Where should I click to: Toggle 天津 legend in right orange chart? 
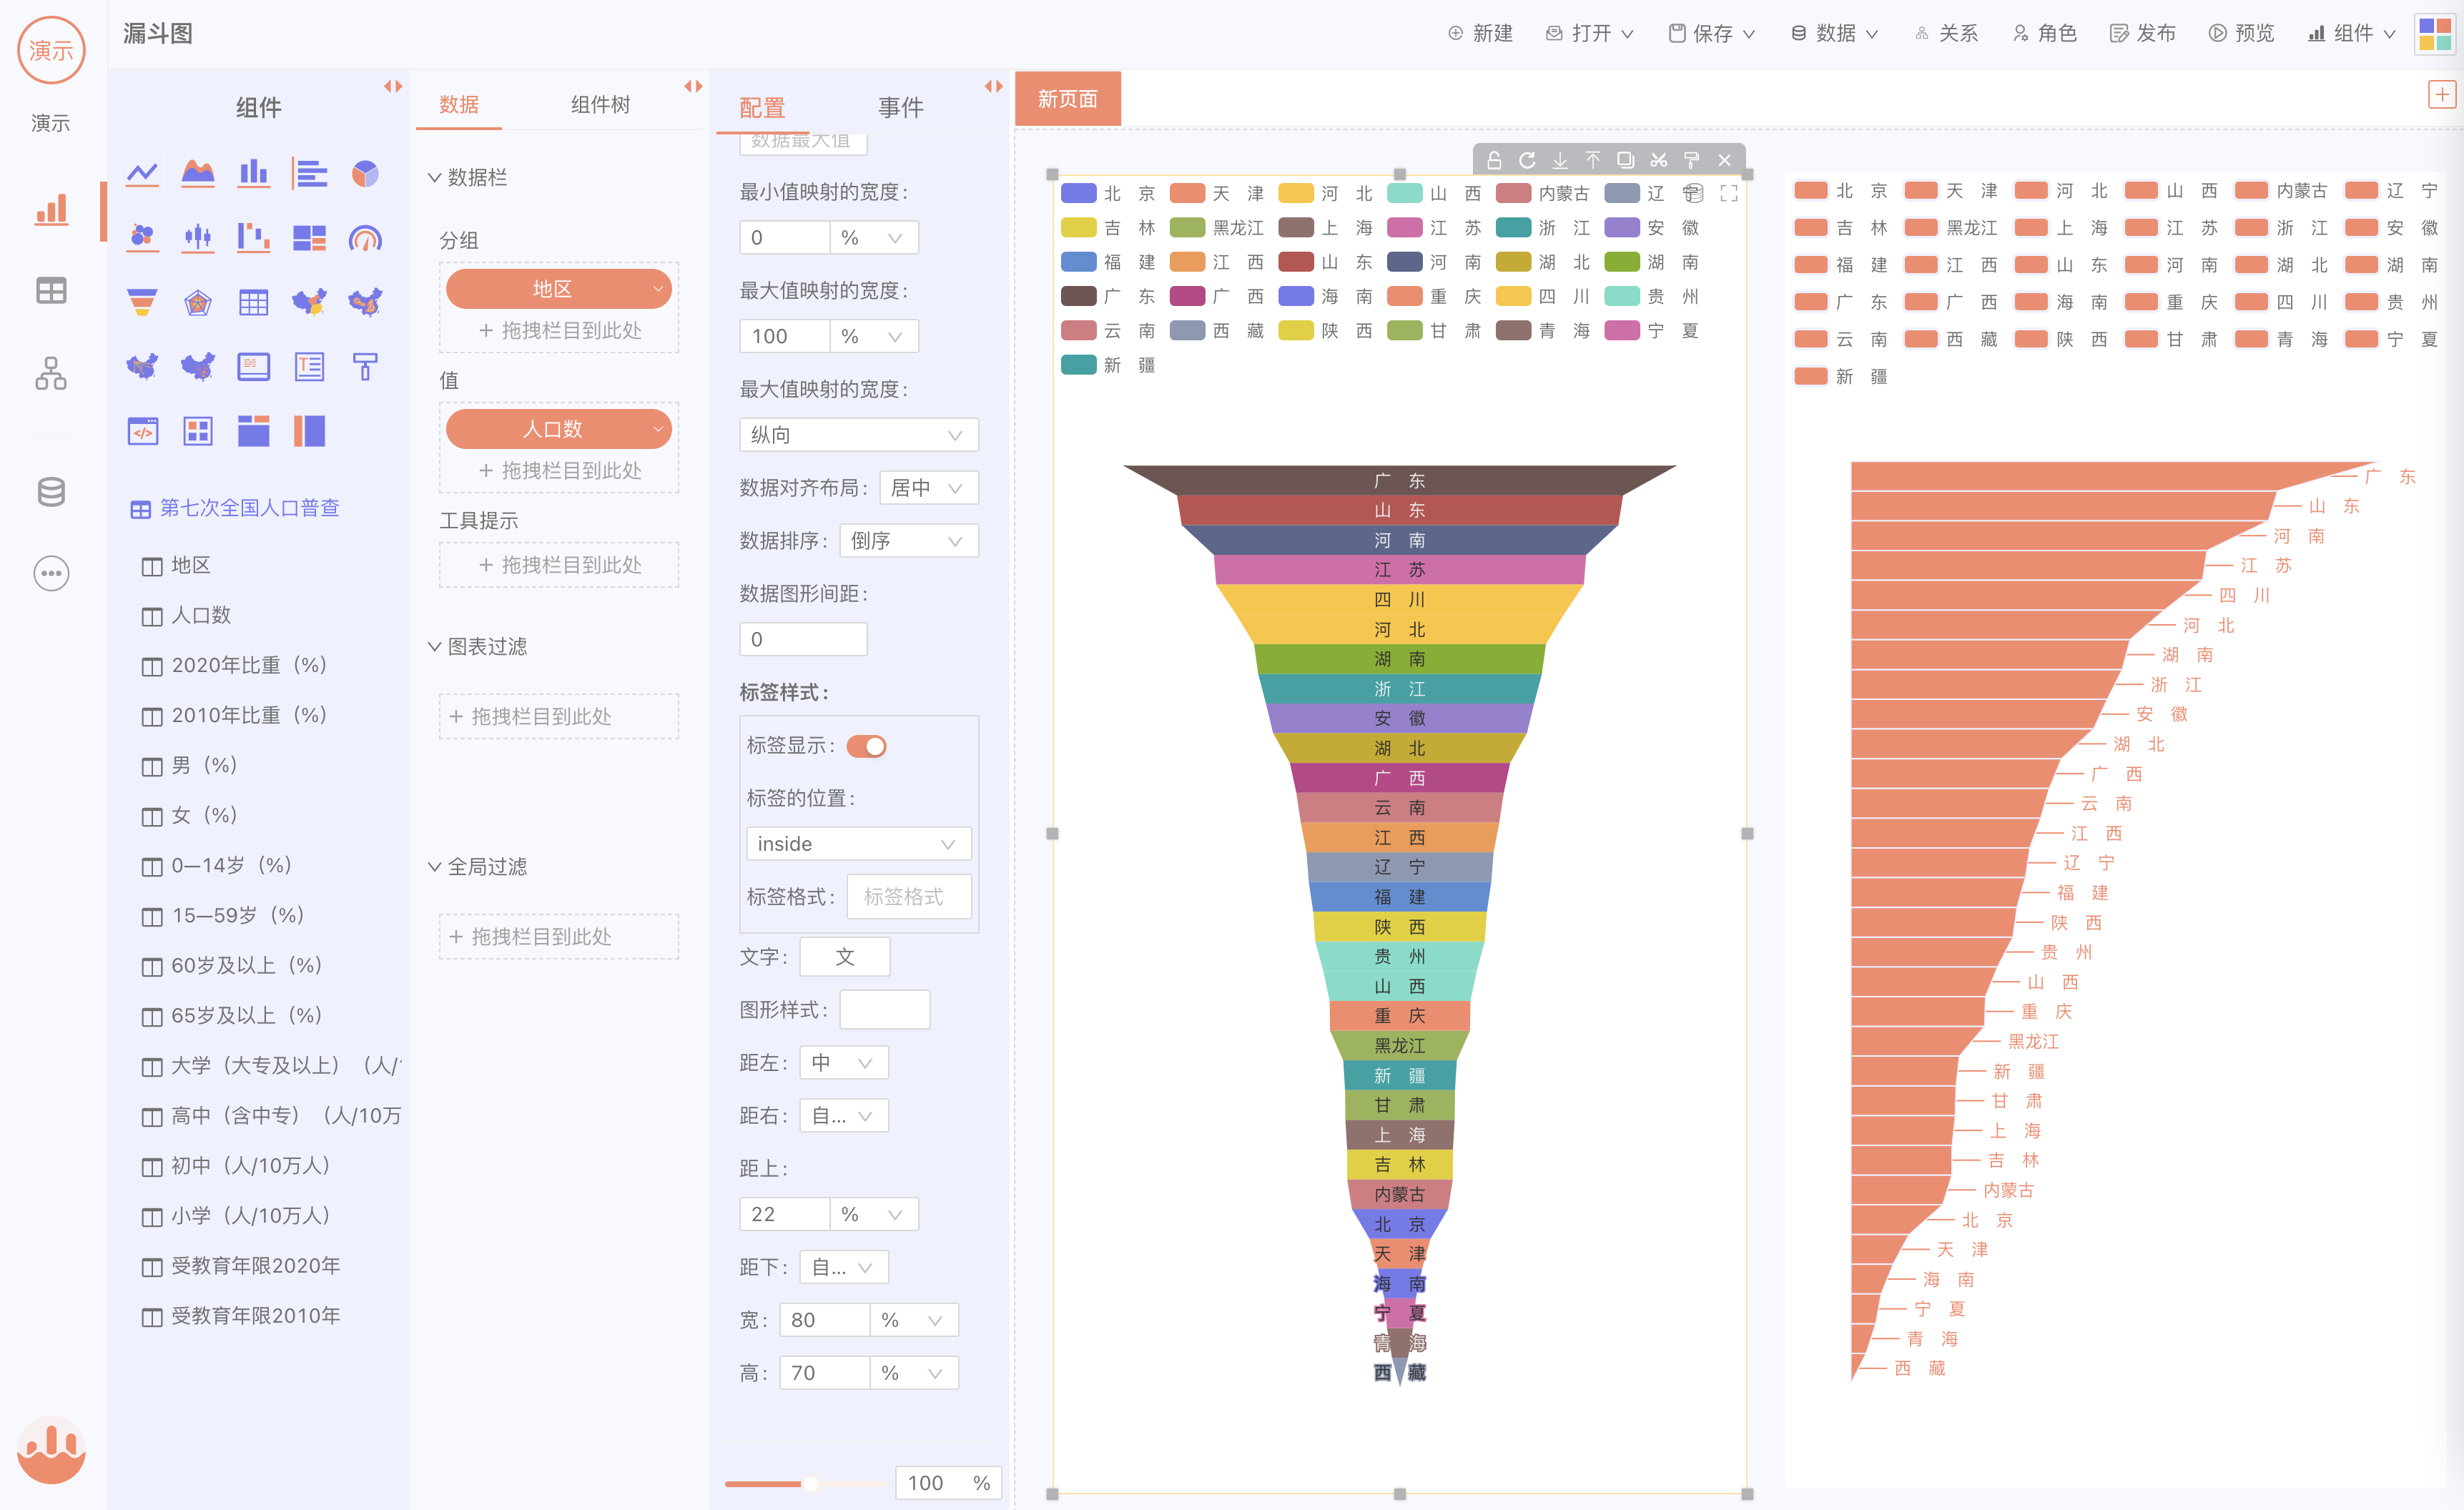pos(1951,191)
